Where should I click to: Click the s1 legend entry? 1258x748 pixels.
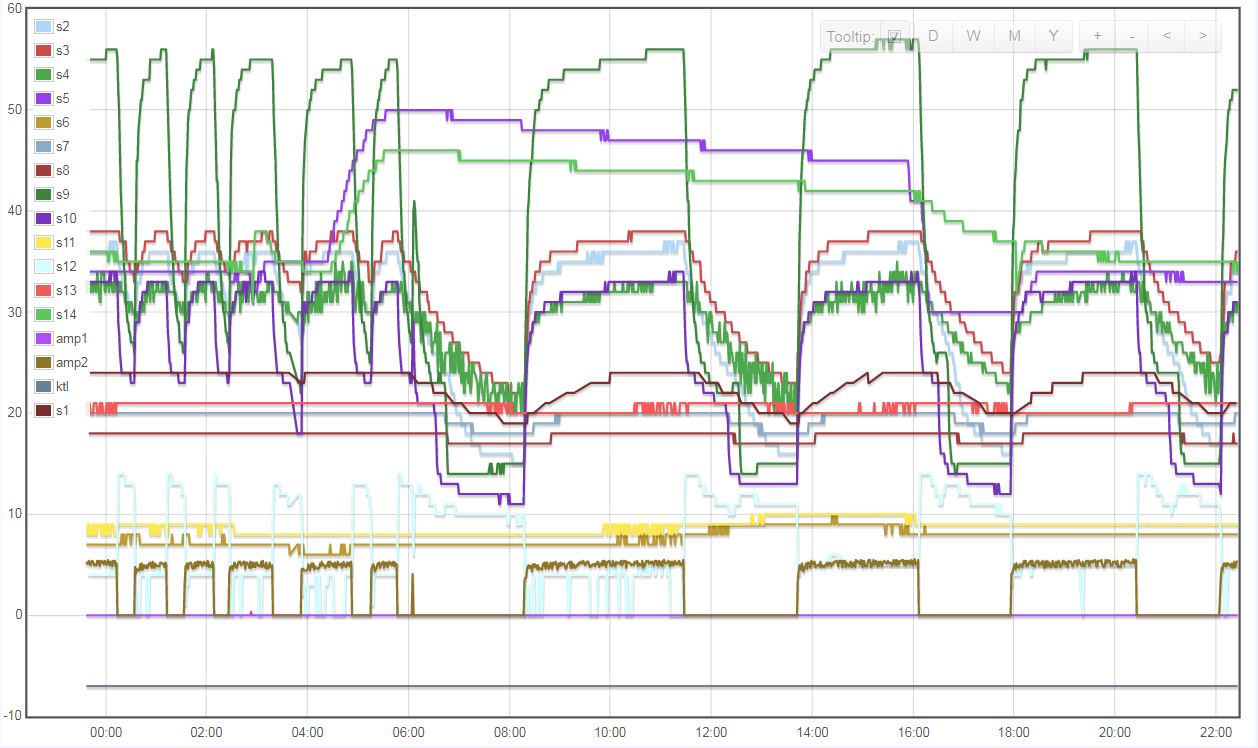click(x=52, y=410)
